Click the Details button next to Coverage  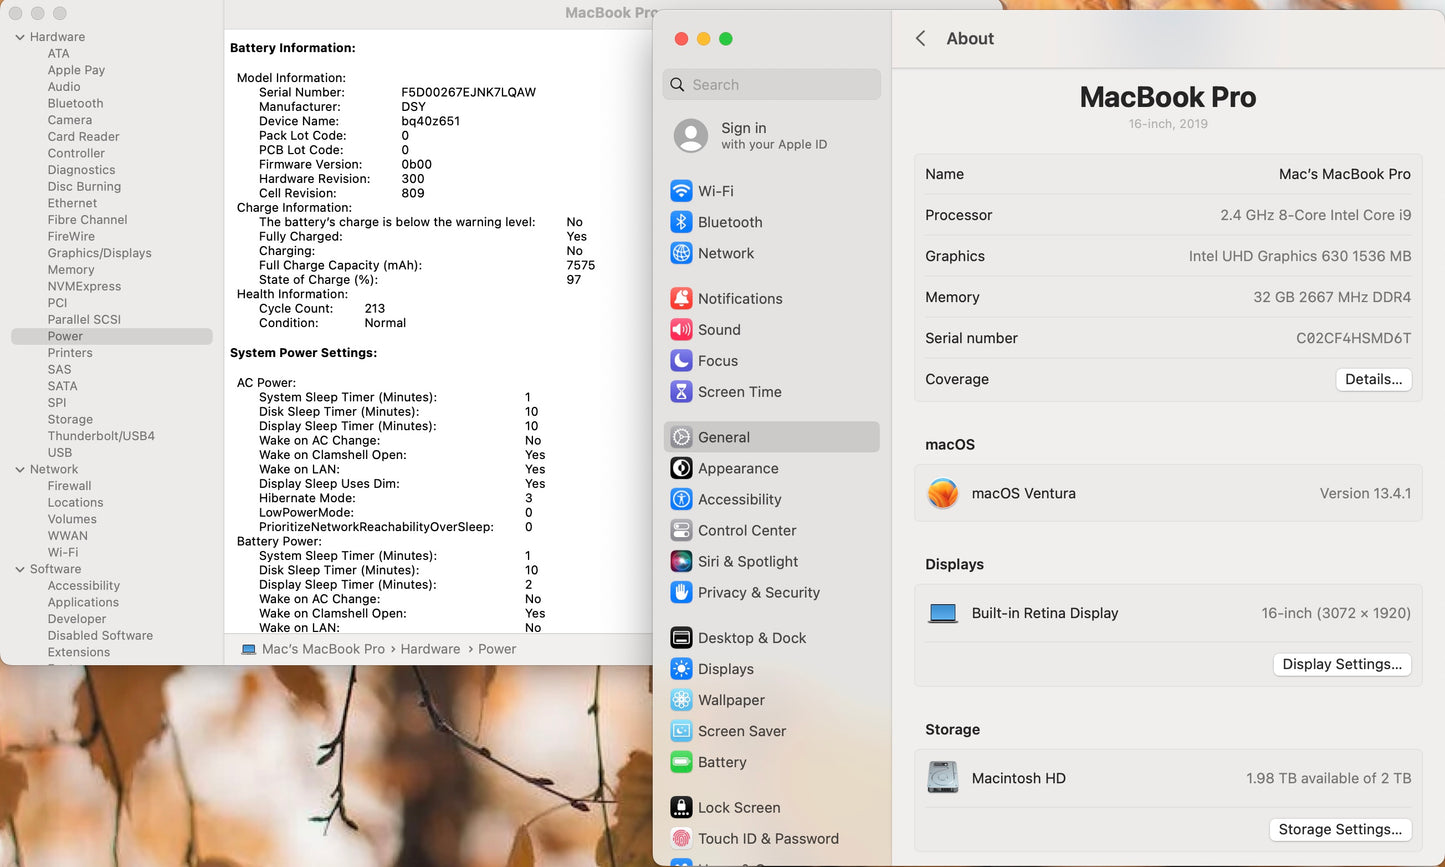pos(1373,379)
